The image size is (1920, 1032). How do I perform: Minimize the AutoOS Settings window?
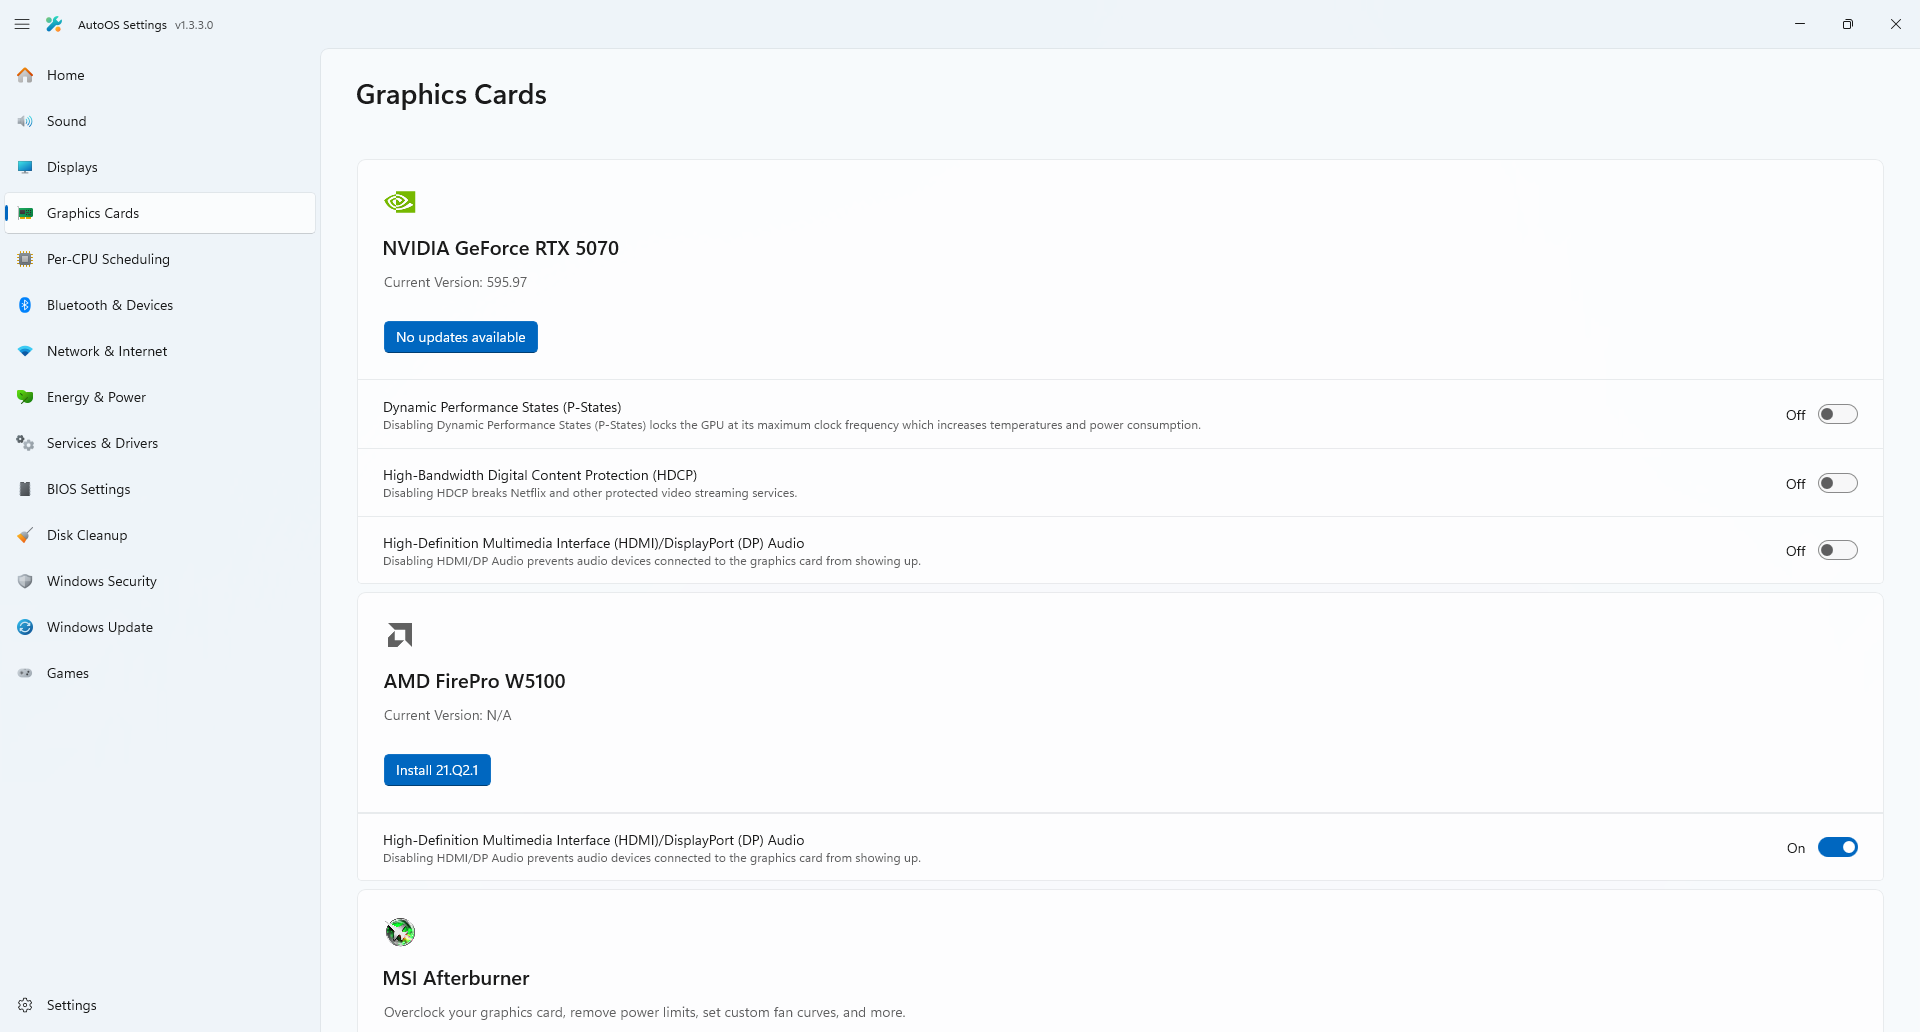[x=1800, y=24]
